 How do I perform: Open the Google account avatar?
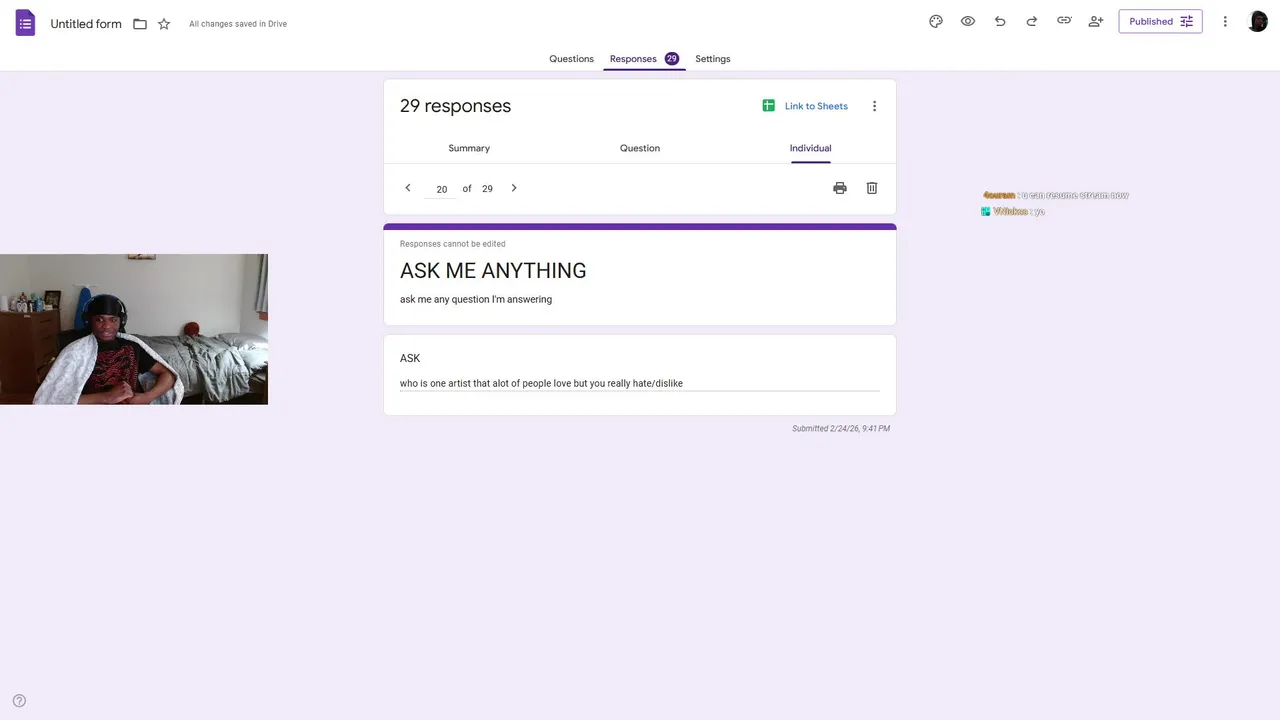coord(1258,21)
